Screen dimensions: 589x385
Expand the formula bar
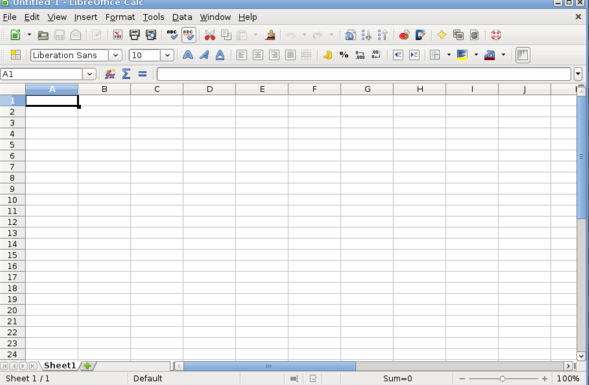point(578,74)
